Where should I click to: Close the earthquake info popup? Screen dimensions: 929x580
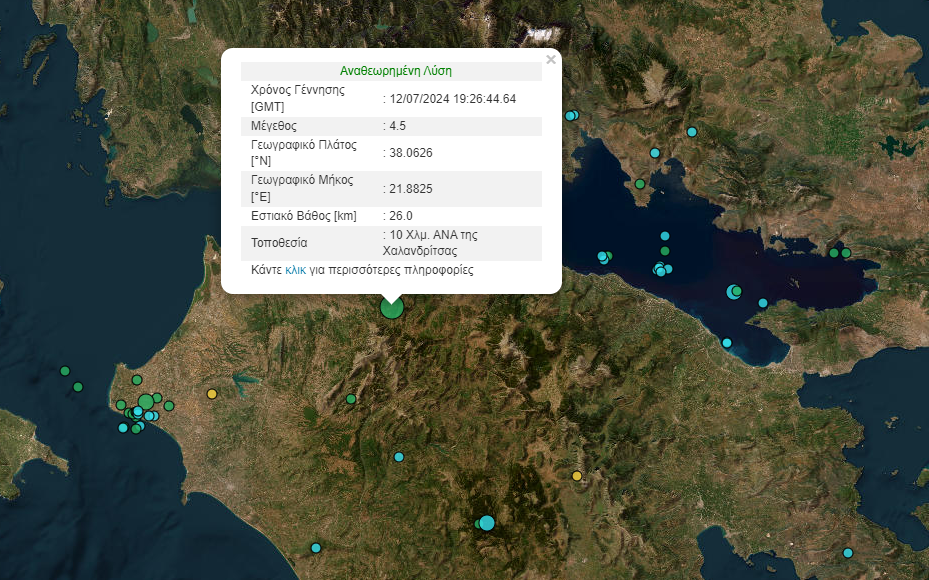click(550, 60)
